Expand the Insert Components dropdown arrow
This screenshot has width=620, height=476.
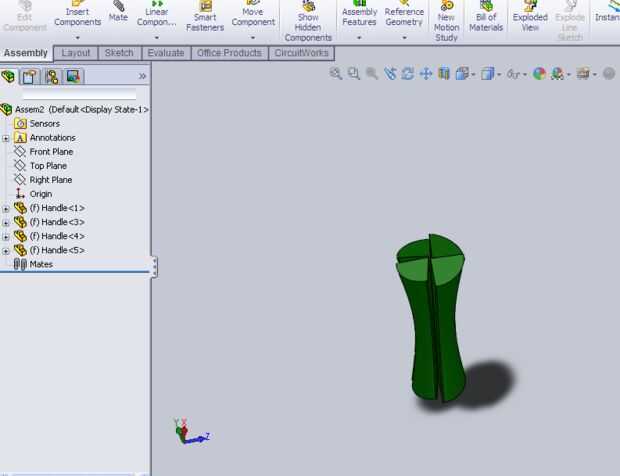click(78, 38)
